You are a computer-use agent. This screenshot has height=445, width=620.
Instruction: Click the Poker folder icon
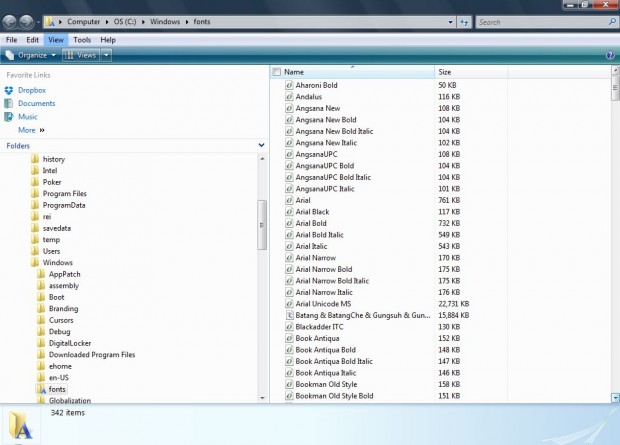tap(35, 182)
